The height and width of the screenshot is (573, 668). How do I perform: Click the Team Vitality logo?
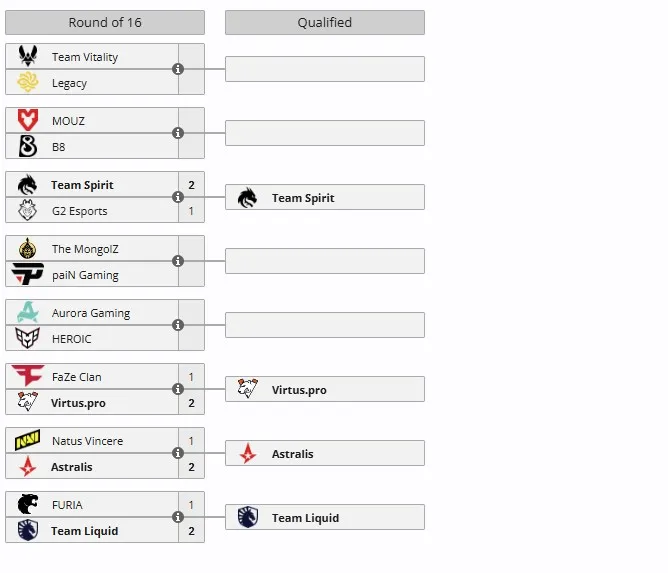pos(28,56)
